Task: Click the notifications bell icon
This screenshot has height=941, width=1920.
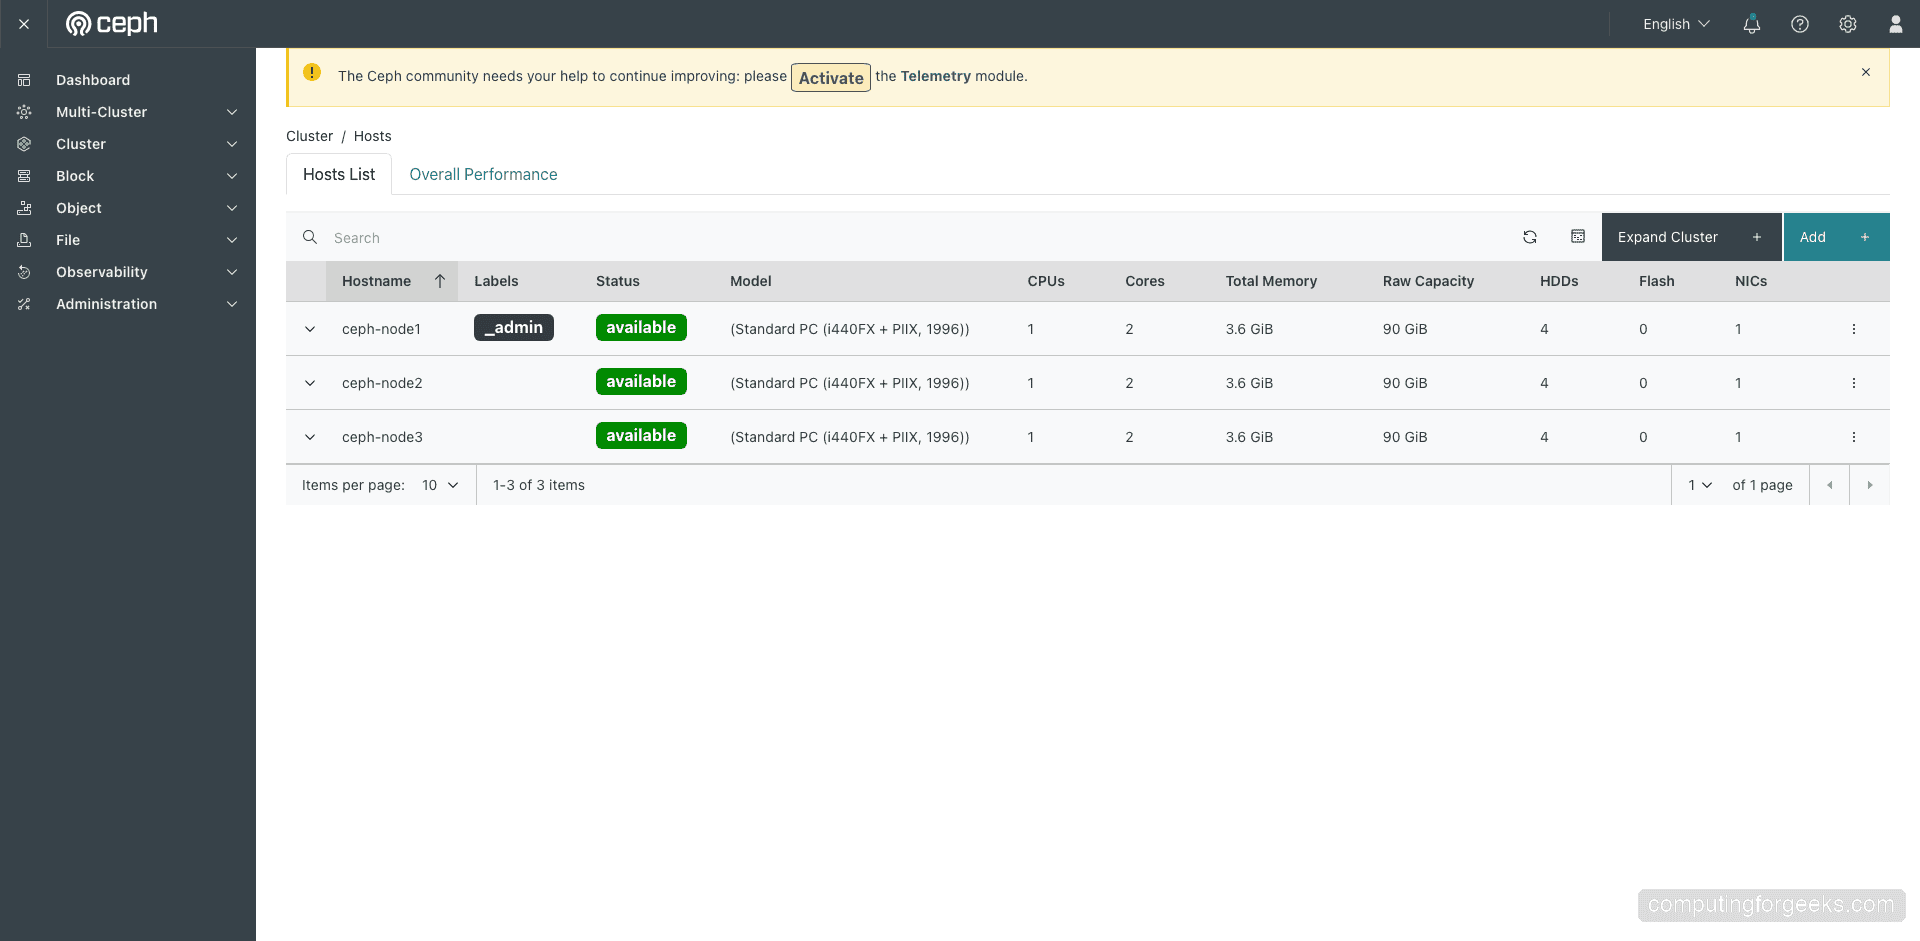Action: (x=1751, y=24)
